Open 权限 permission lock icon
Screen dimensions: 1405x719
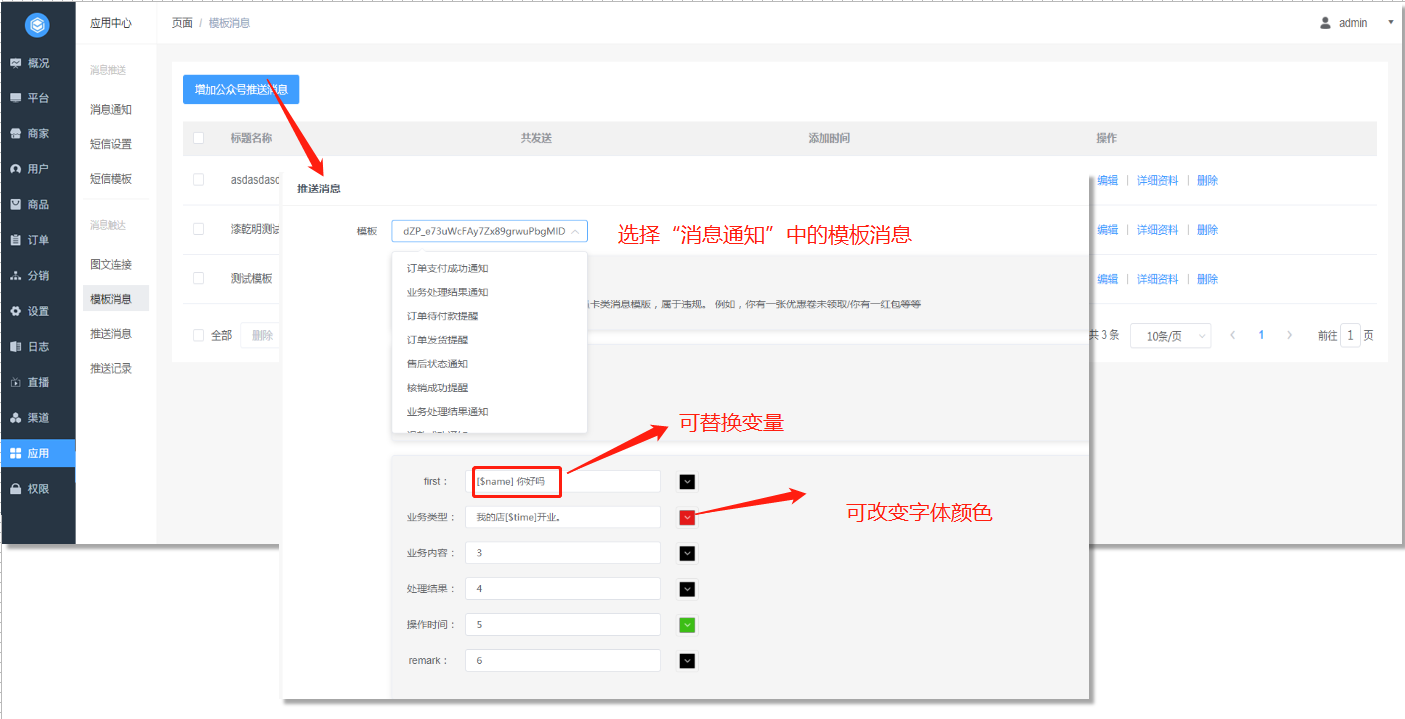tap(16, 489)
